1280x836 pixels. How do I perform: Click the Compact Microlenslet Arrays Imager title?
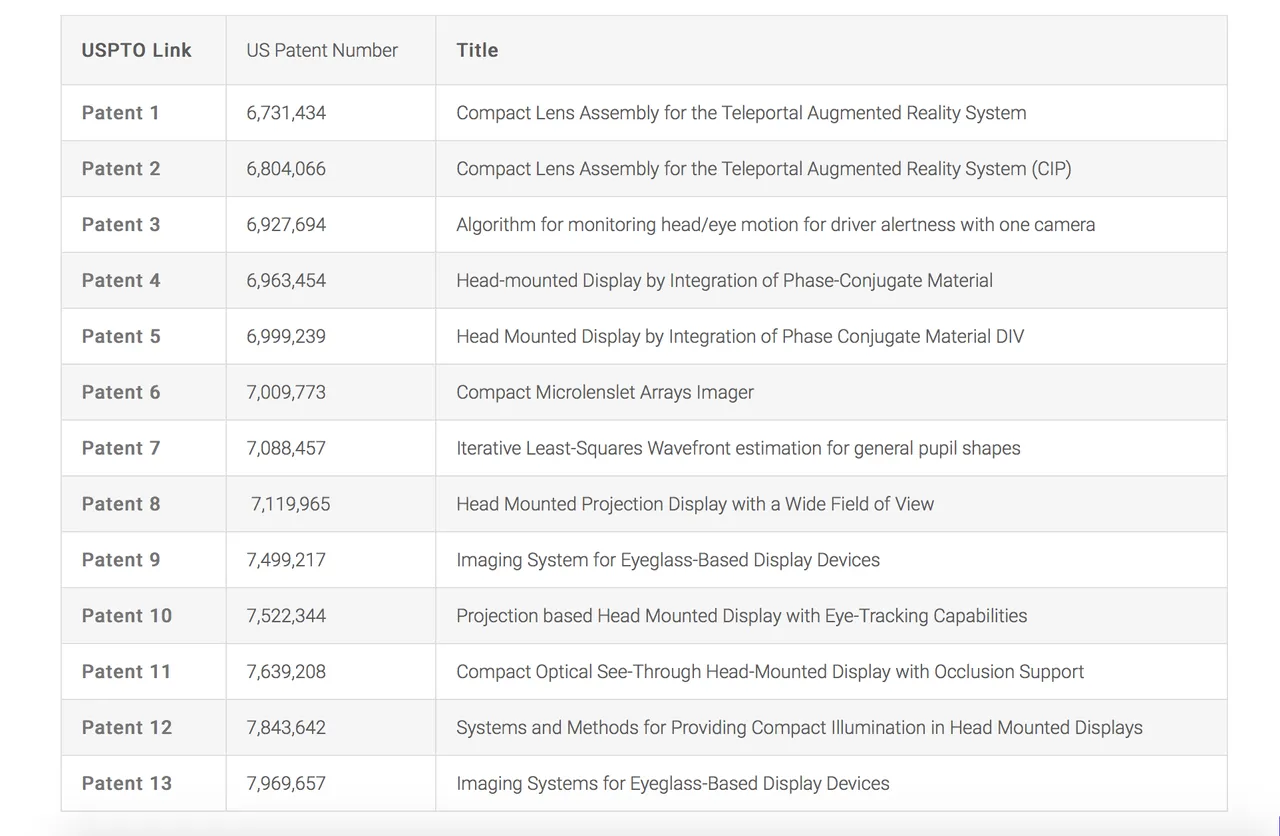(x=605, y=393)
